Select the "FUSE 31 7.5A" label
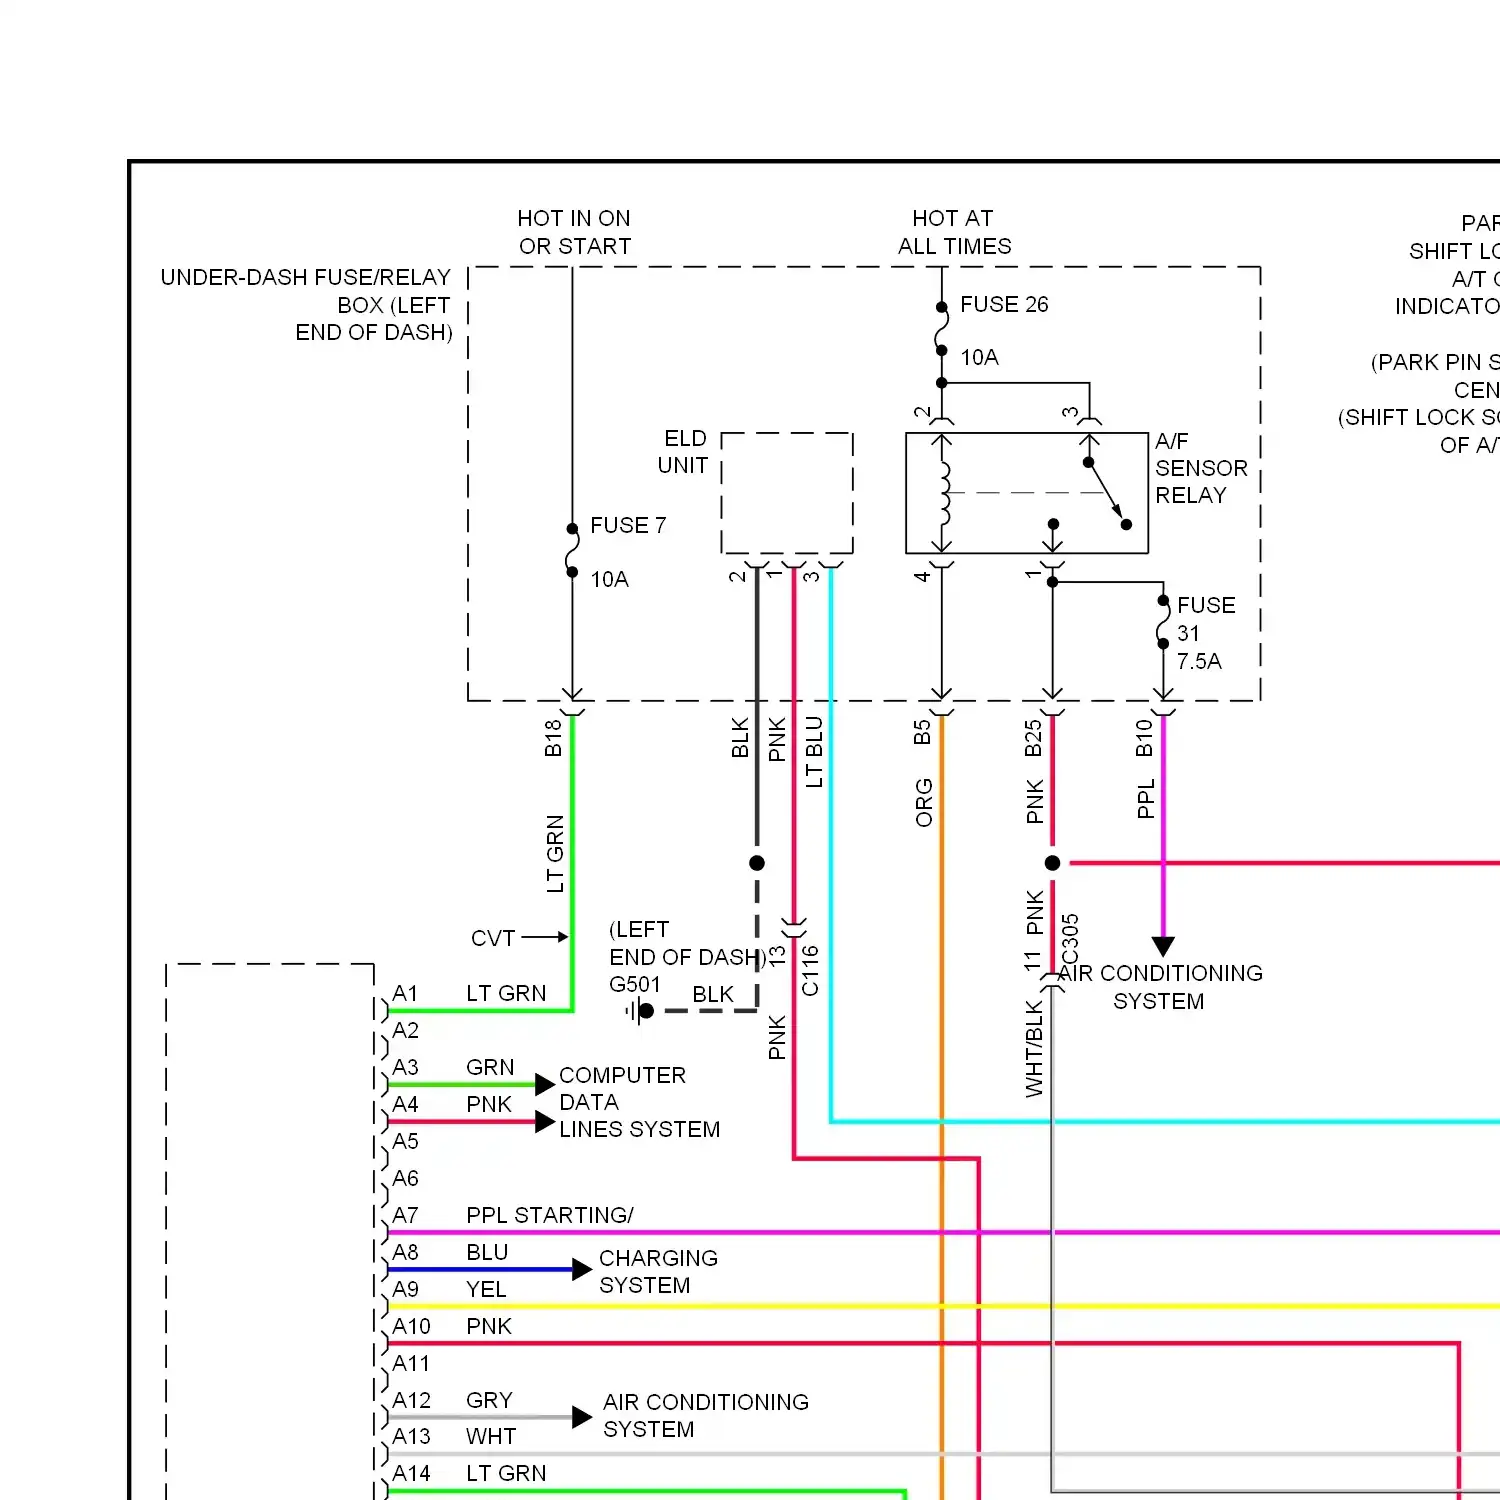Viewport: 1500px width, 1500px height. [1206, 633]
